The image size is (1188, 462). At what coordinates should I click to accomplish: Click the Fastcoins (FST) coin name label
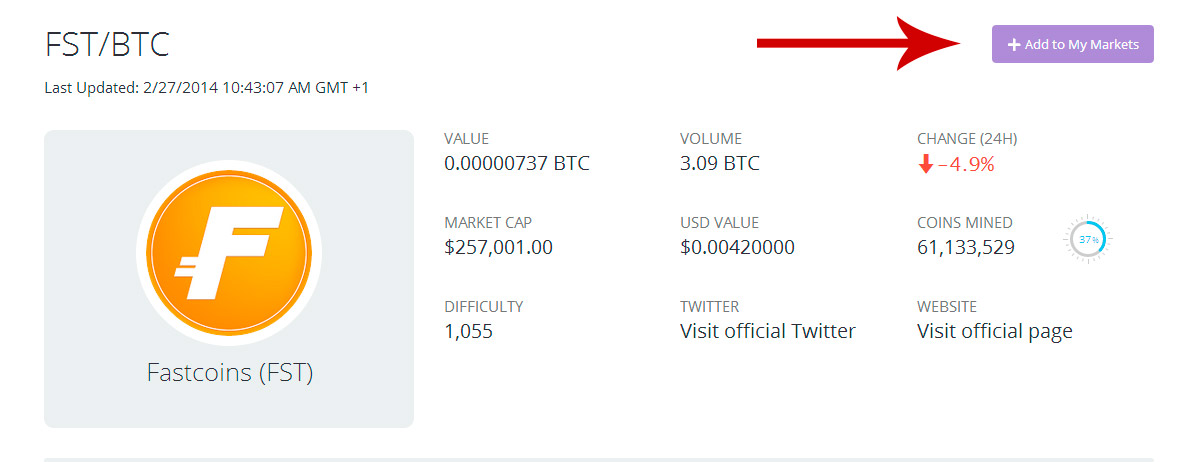coord(230,373)
